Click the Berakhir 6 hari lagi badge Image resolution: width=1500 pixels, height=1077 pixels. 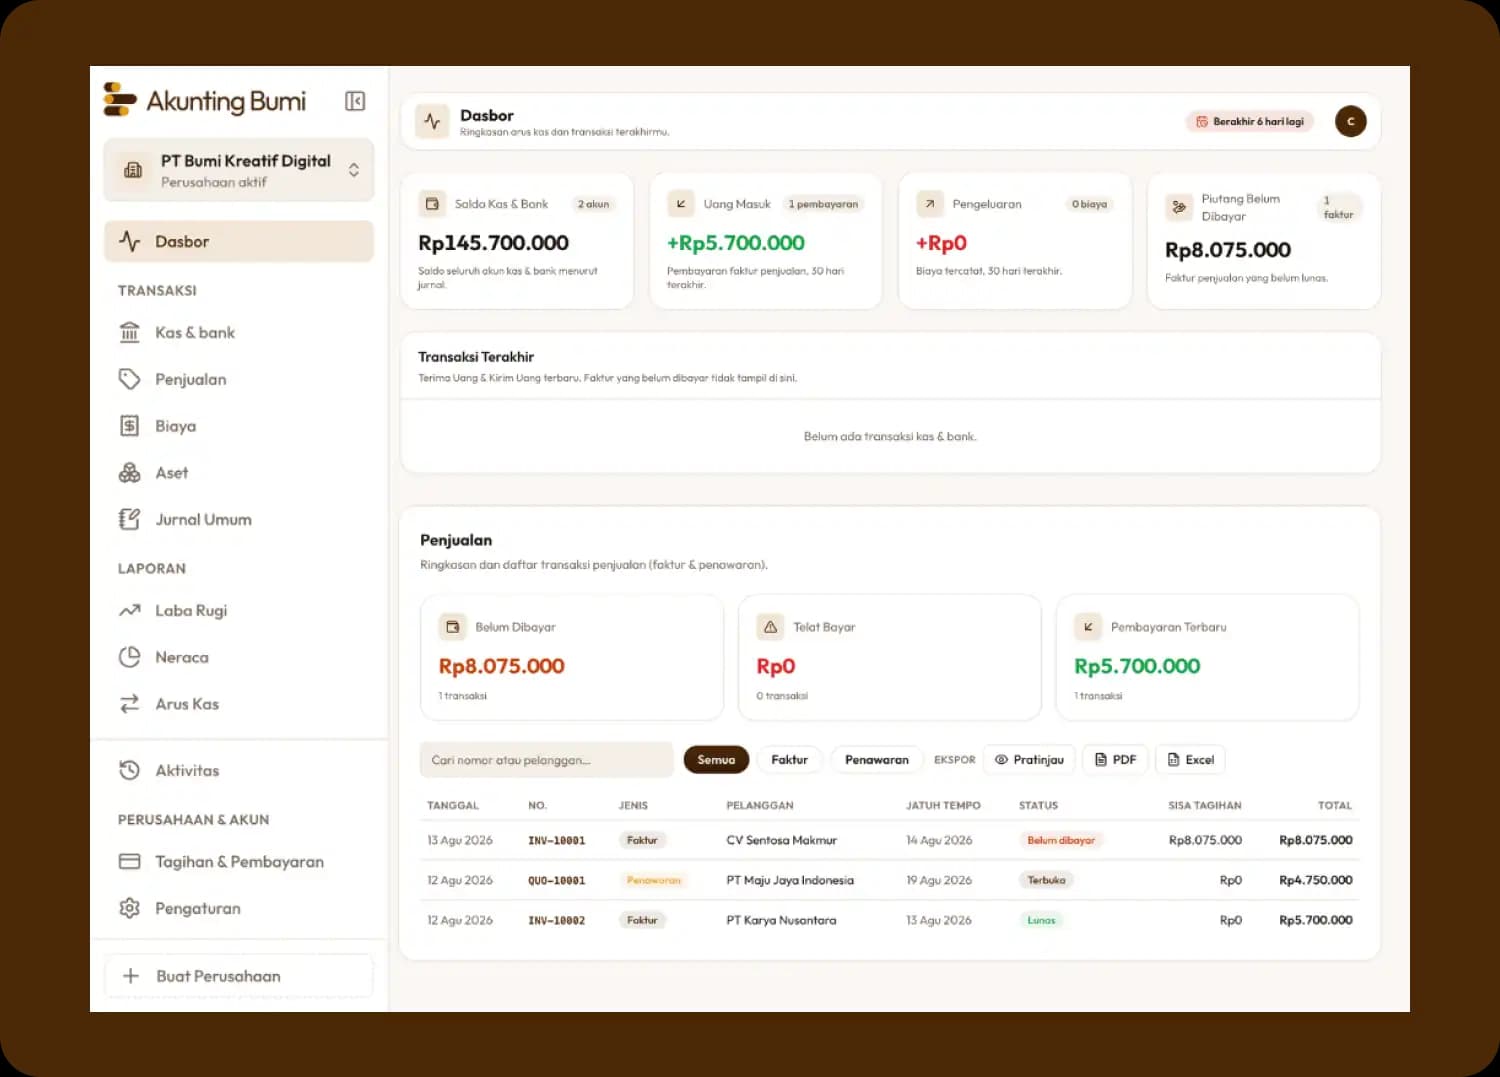point(1251,122)
